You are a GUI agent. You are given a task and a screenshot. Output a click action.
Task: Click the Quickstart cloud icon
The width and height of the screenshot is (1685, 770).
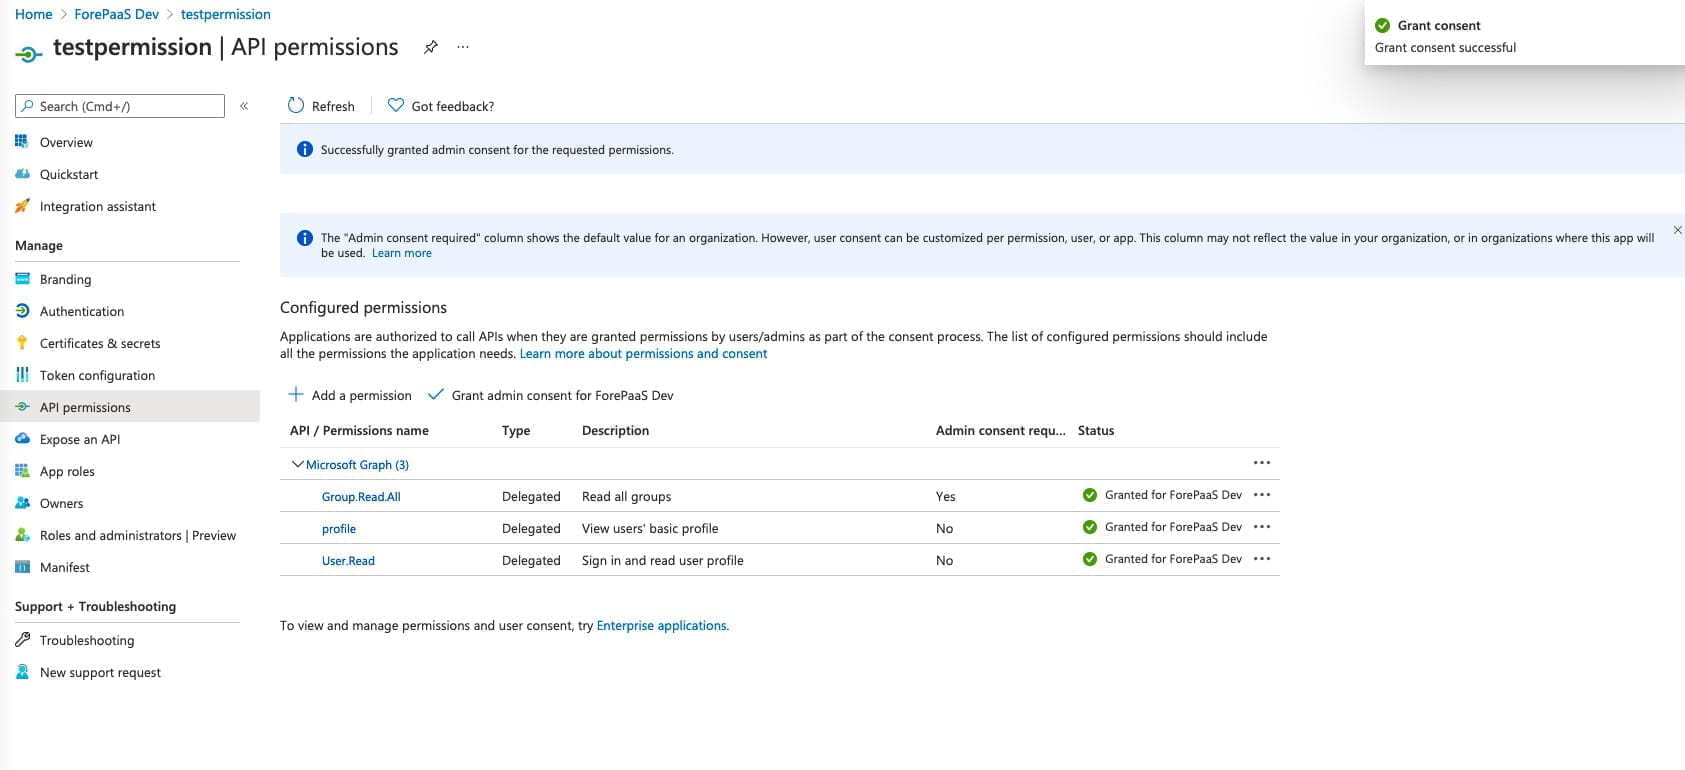(x=22, y=174)
